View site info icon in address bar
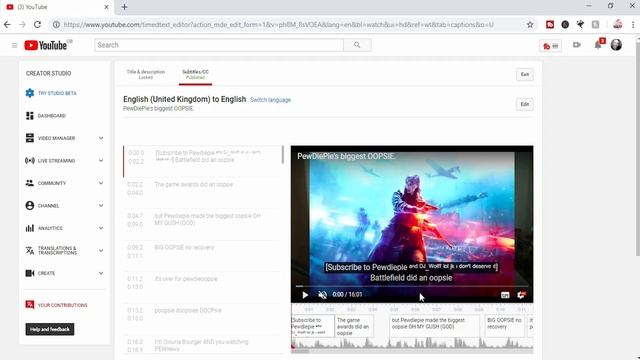Viewport: 640px width, 360px height. point(56,24)
